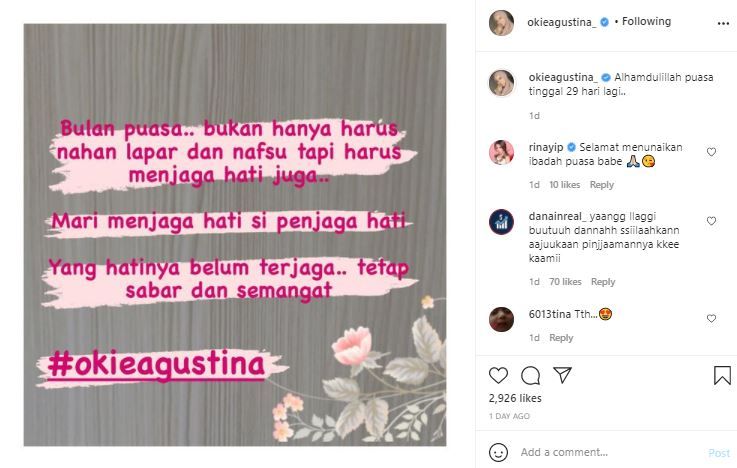Reply to danainreal_'s comment
This screenshot has height=468, width=737.
coord(603,281)
